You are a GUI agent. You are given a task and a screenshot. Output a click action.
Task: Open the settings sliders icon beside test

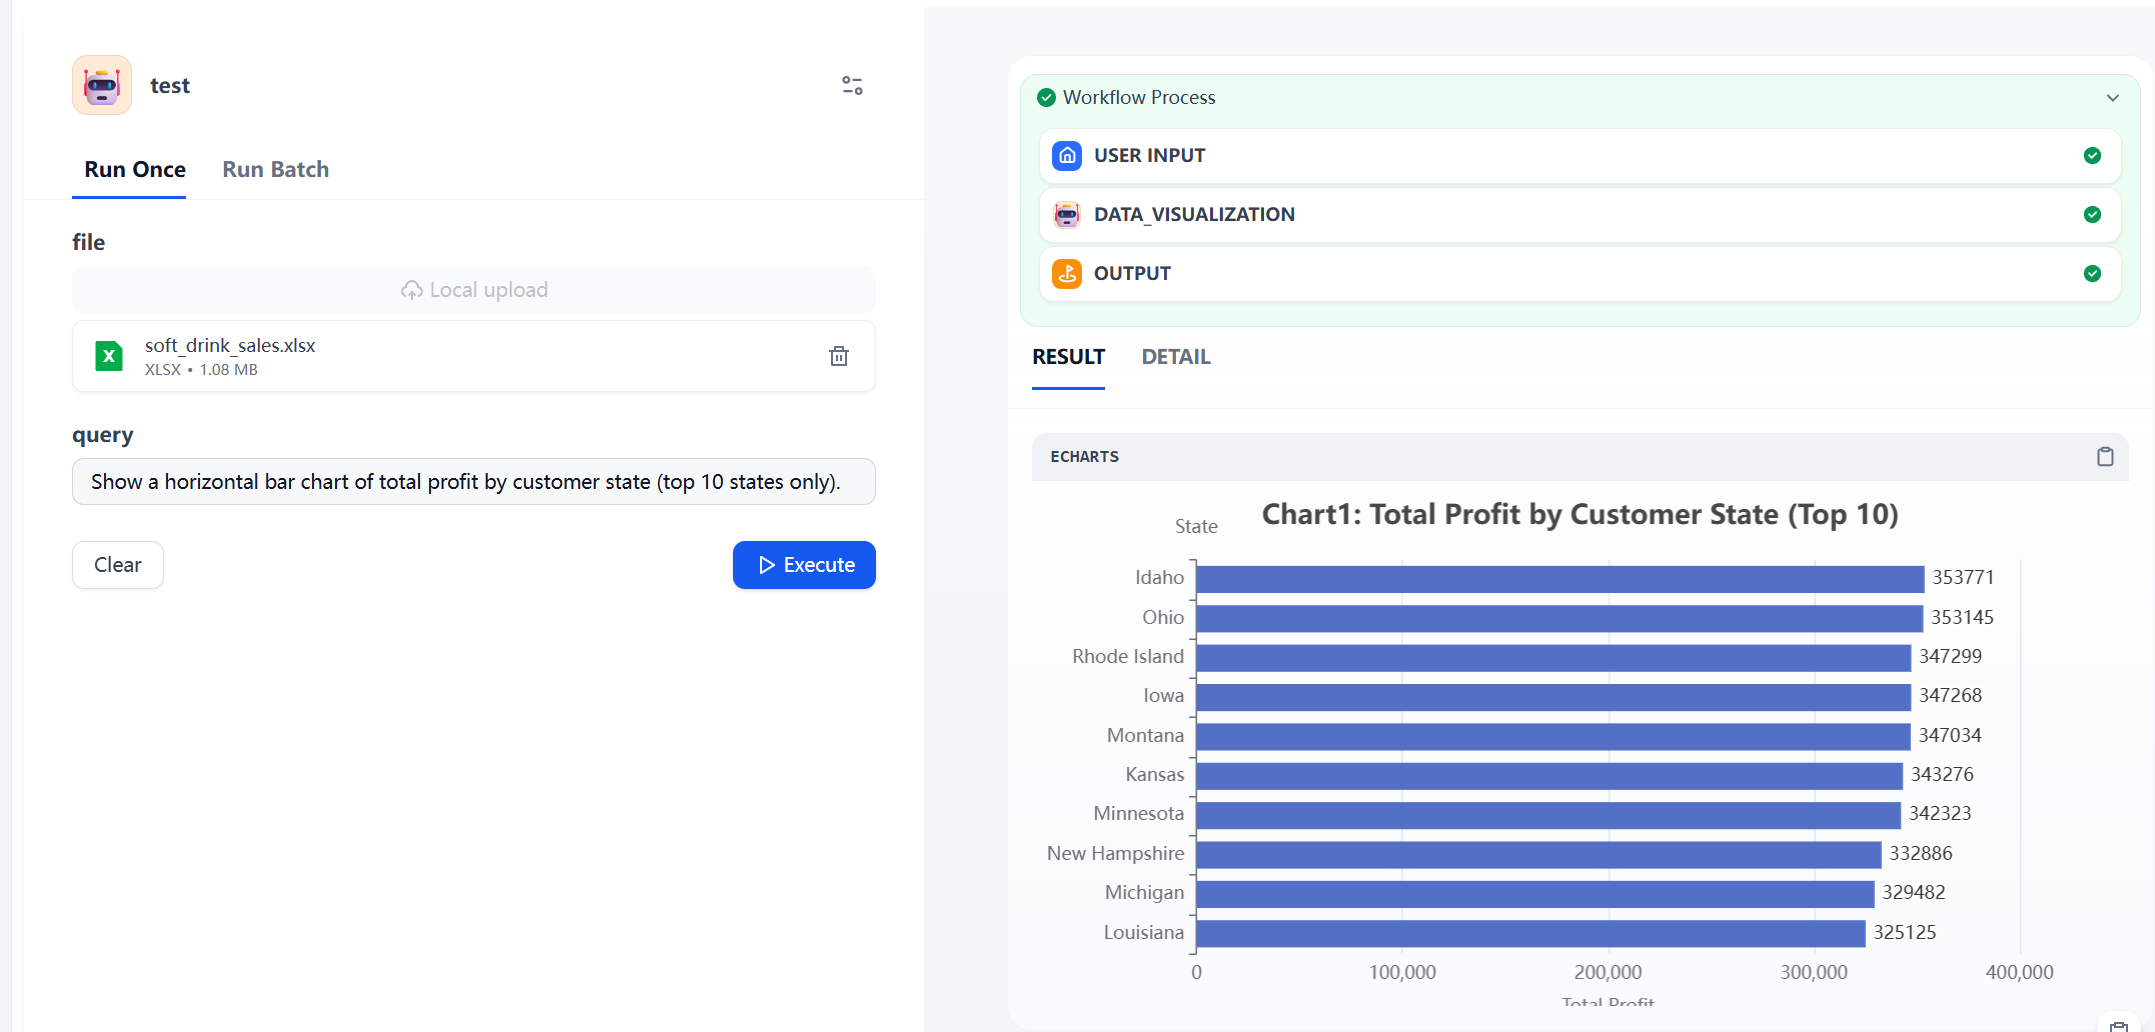[852, 86]
